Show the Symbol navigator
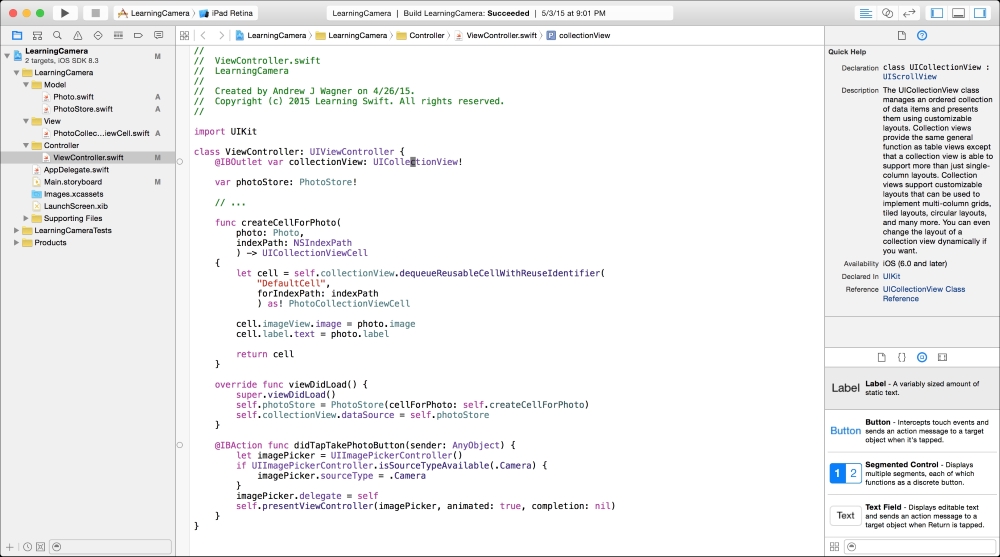This screenshot has width=1000, height=557. coord(38,36)
